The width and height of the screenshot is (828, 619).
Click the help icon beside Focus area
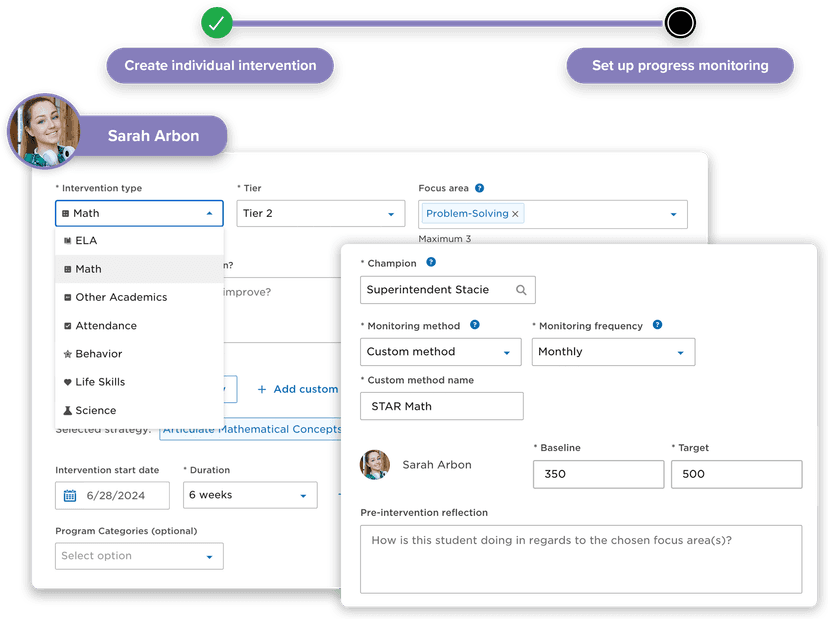click(x=478, y=187)
